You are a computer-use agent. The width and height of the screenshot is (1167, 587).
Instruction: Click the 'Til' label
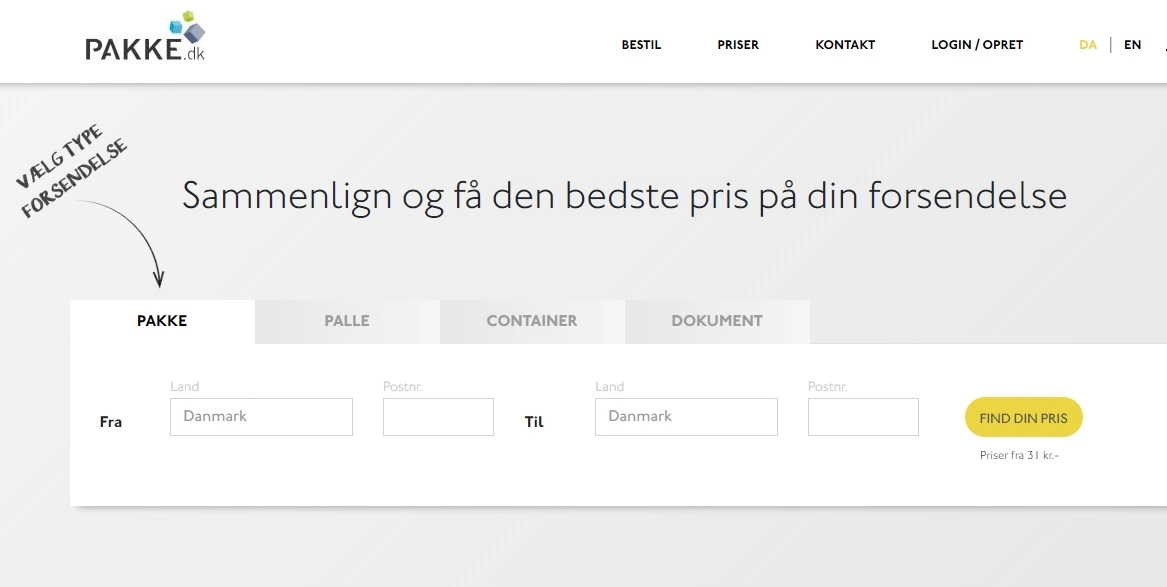(534, 422)
